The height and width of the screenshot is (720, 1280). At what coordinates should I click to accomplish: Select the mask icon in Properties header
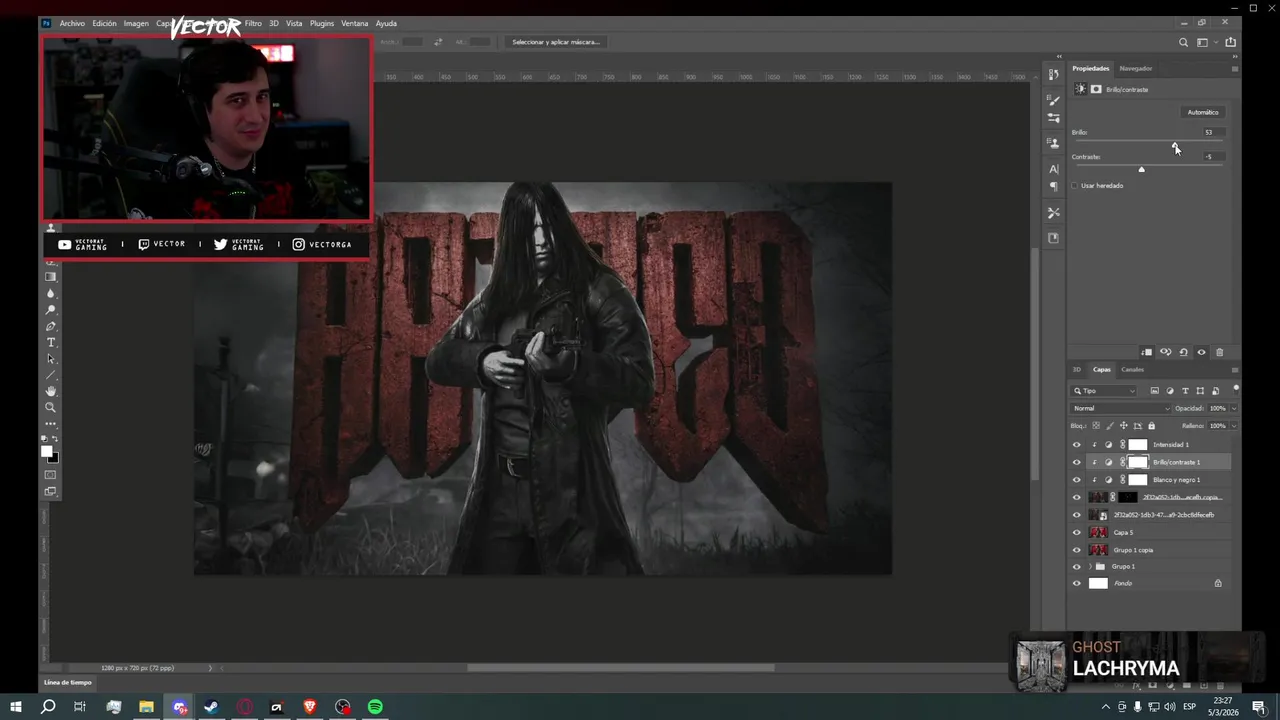[1096, 89]
